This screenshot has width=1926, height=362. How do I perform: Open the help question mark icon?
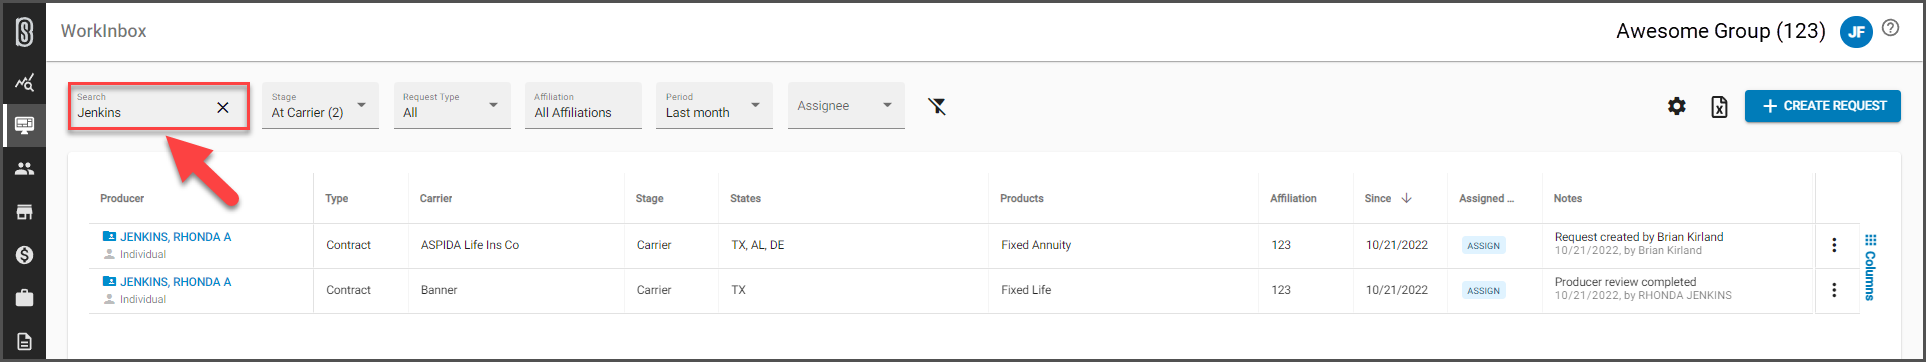point(1890,28)
